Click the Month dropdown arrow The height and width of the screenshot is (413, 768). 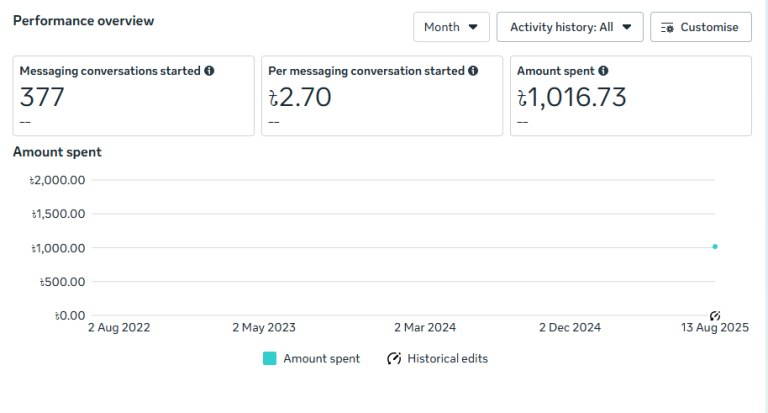(x=473, y=27)
